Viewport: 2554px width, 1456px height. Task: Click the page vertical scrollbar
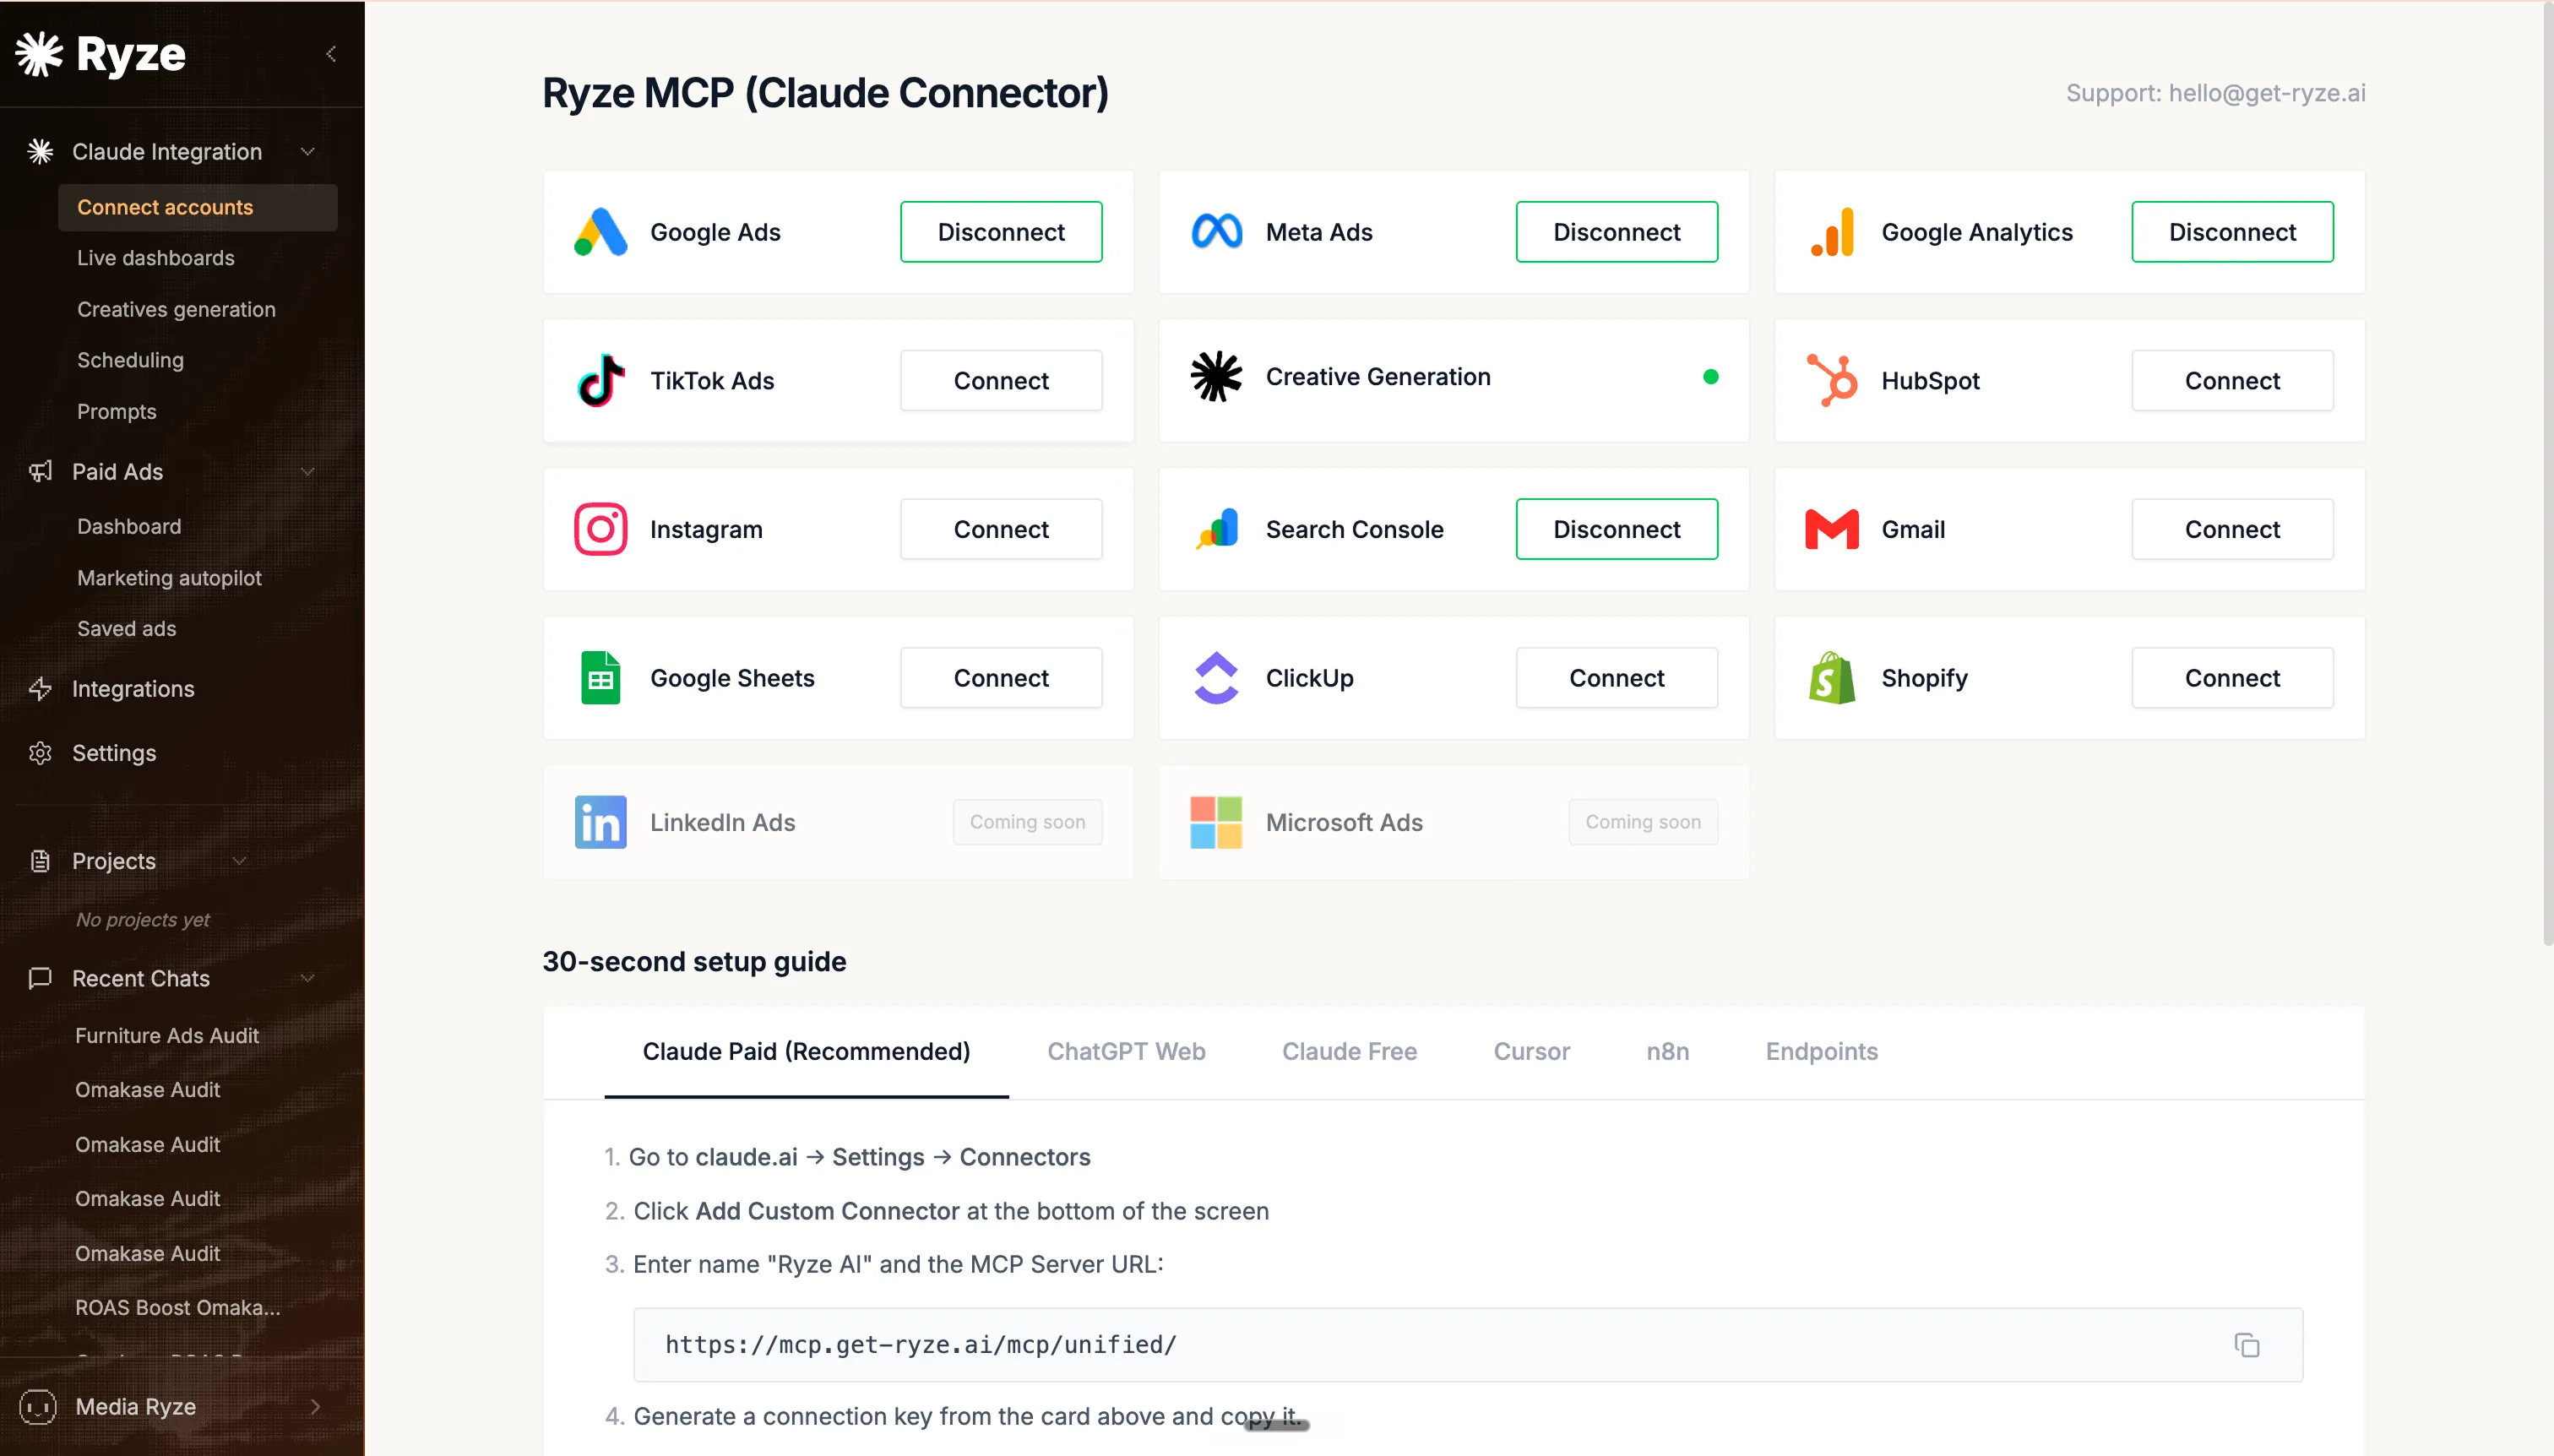pyautogui.click(x=2546, y=474)
